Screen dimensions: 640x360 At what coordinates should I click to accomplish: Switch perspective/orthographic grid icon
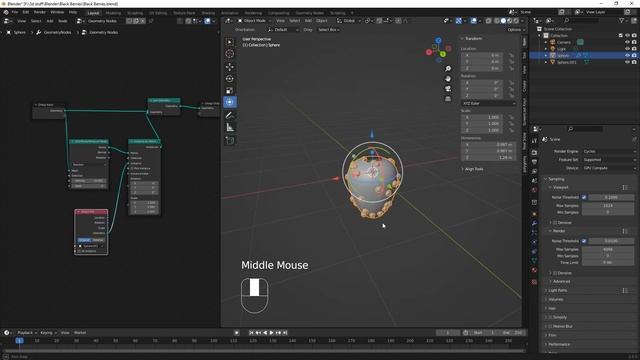pos(448,99)
